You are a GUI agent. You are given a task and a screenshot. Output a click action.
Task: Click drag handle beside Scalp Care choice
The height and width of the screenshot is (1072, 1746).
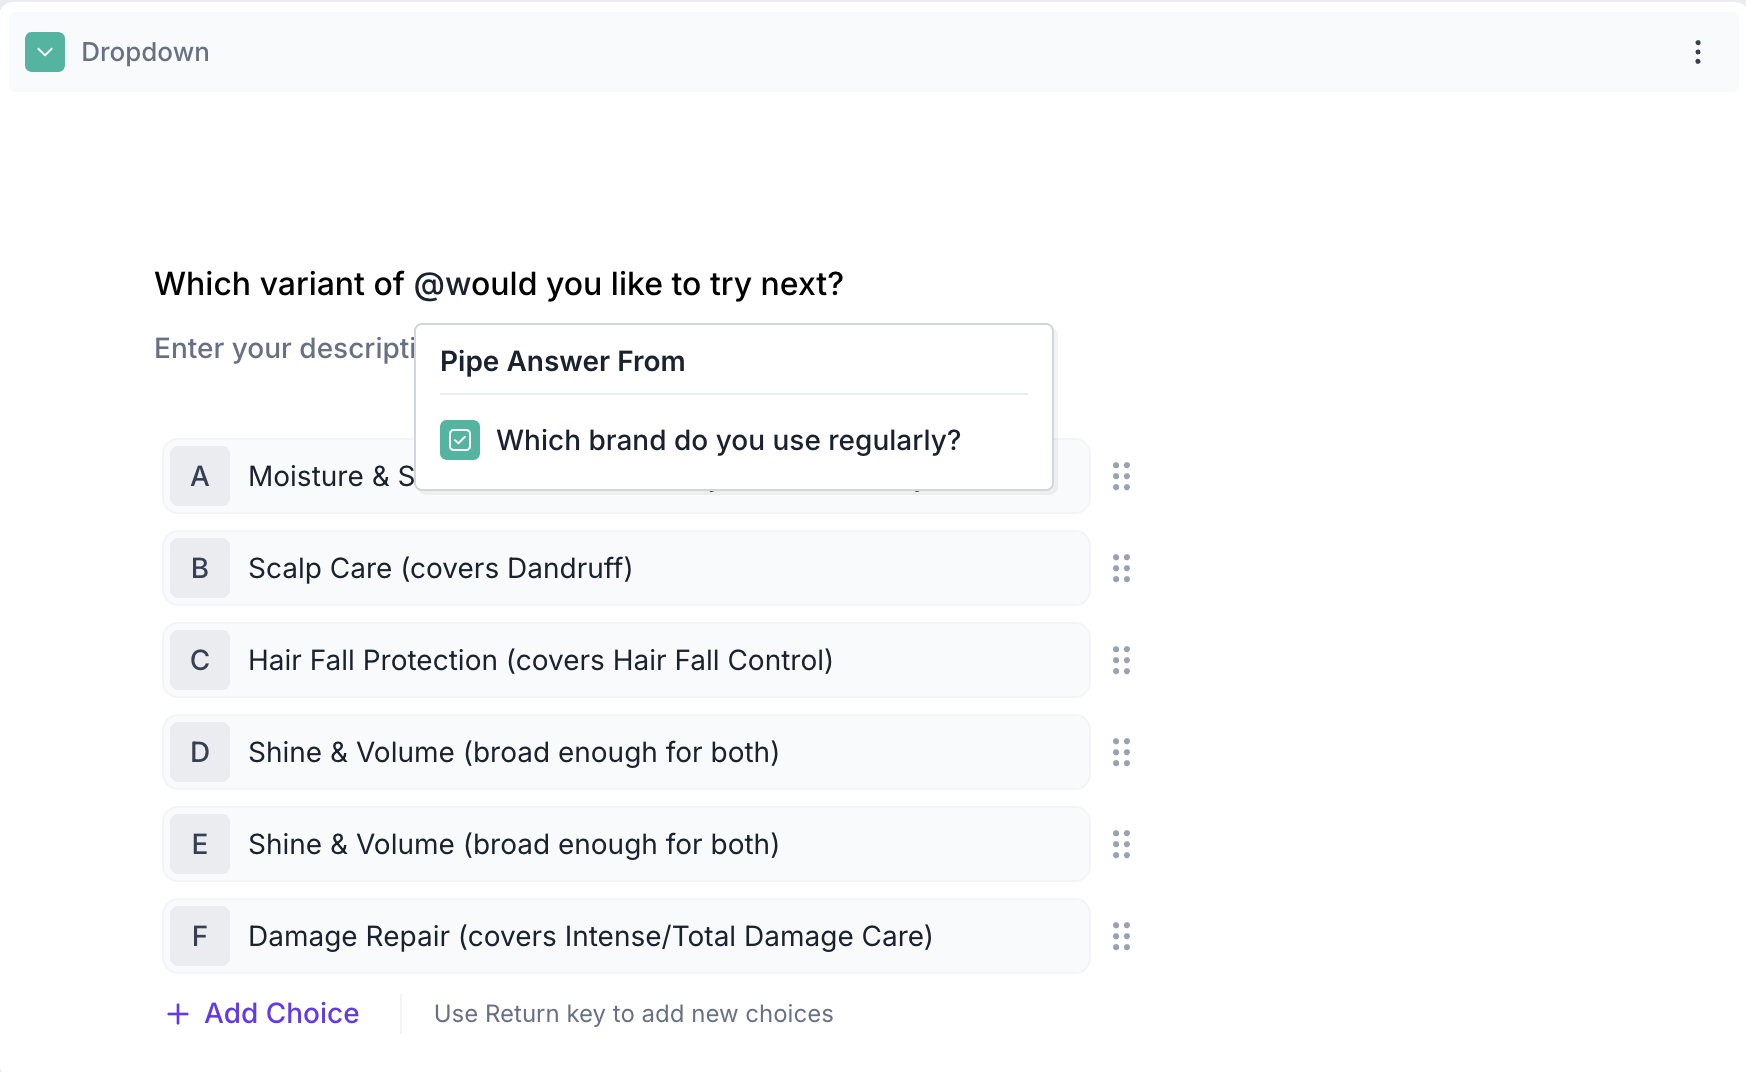click(1121, 569)
